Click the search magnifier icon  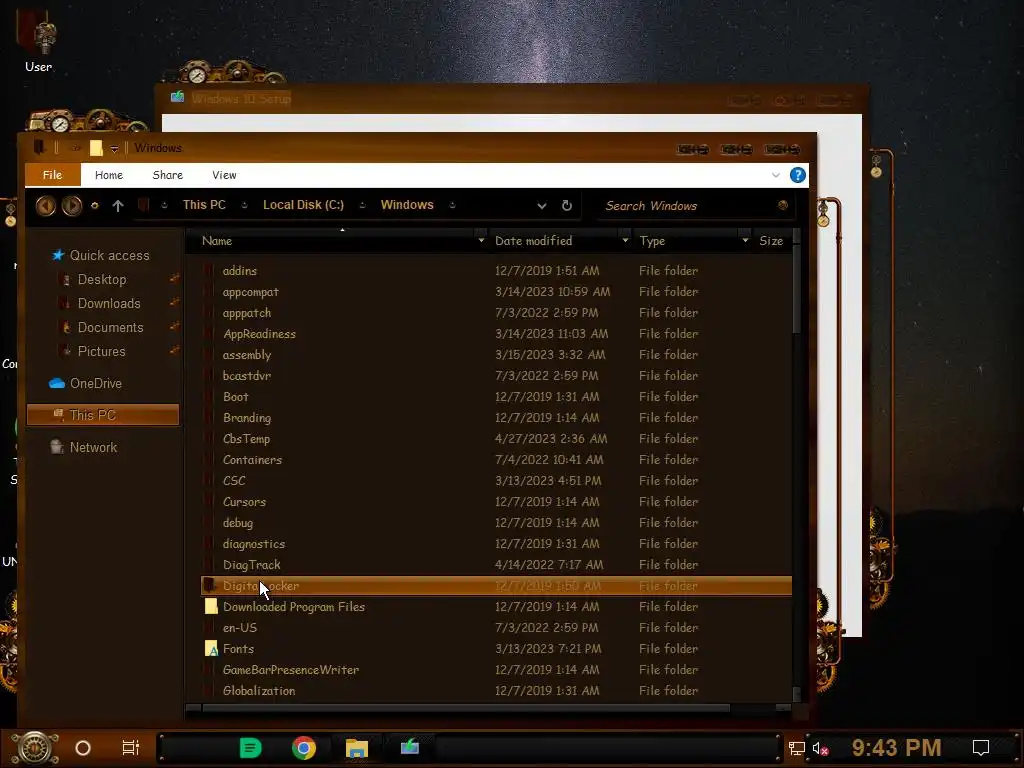click(782, 205)
